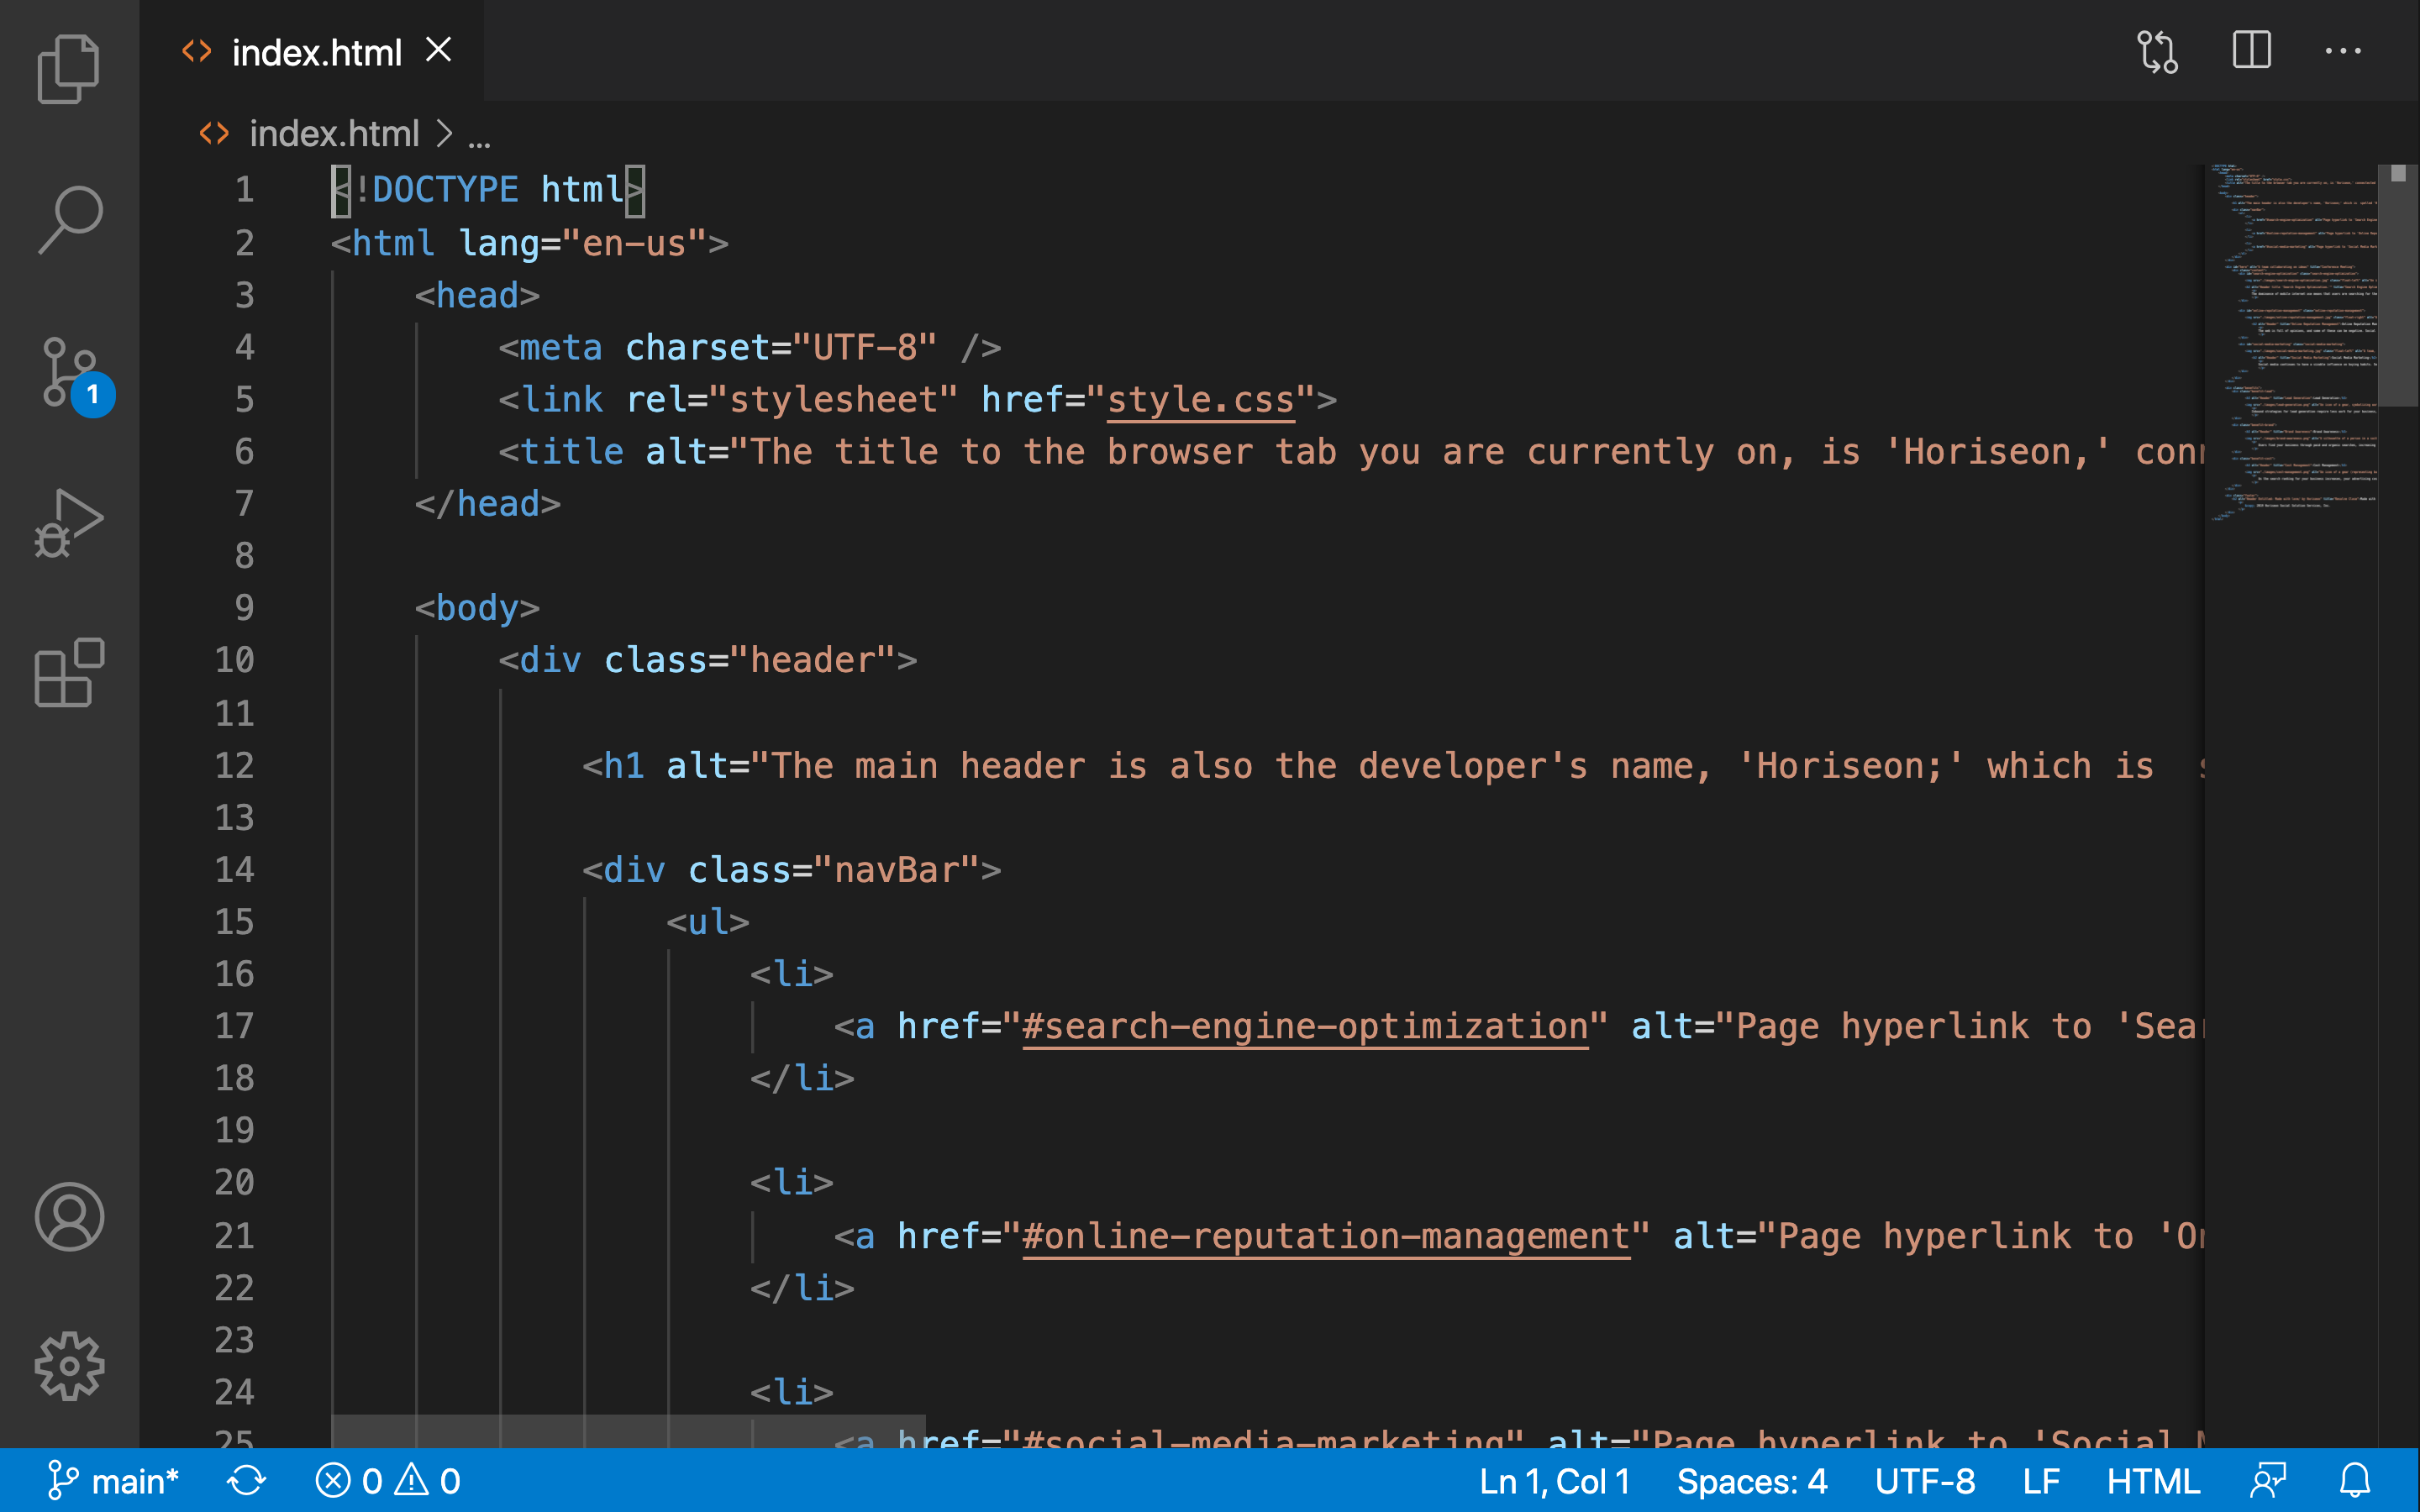
Task: Click the Synchronize Changes icon
Action: tap(246, 1481)
